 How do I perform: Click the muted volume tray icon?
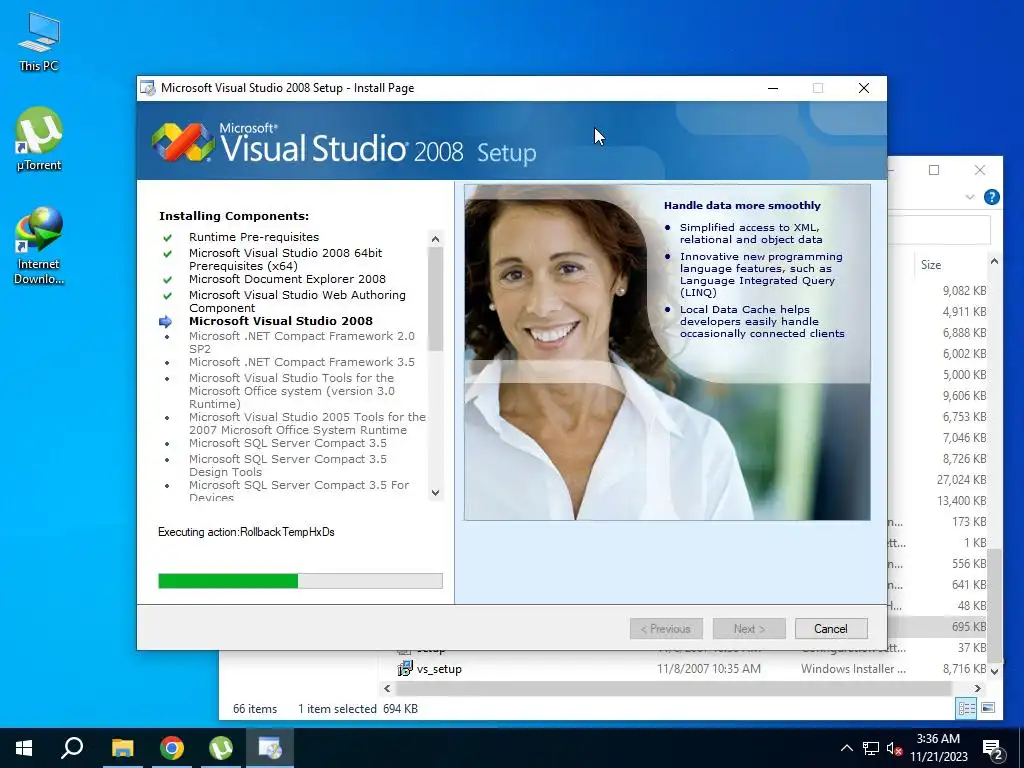(x=894, y=748)
